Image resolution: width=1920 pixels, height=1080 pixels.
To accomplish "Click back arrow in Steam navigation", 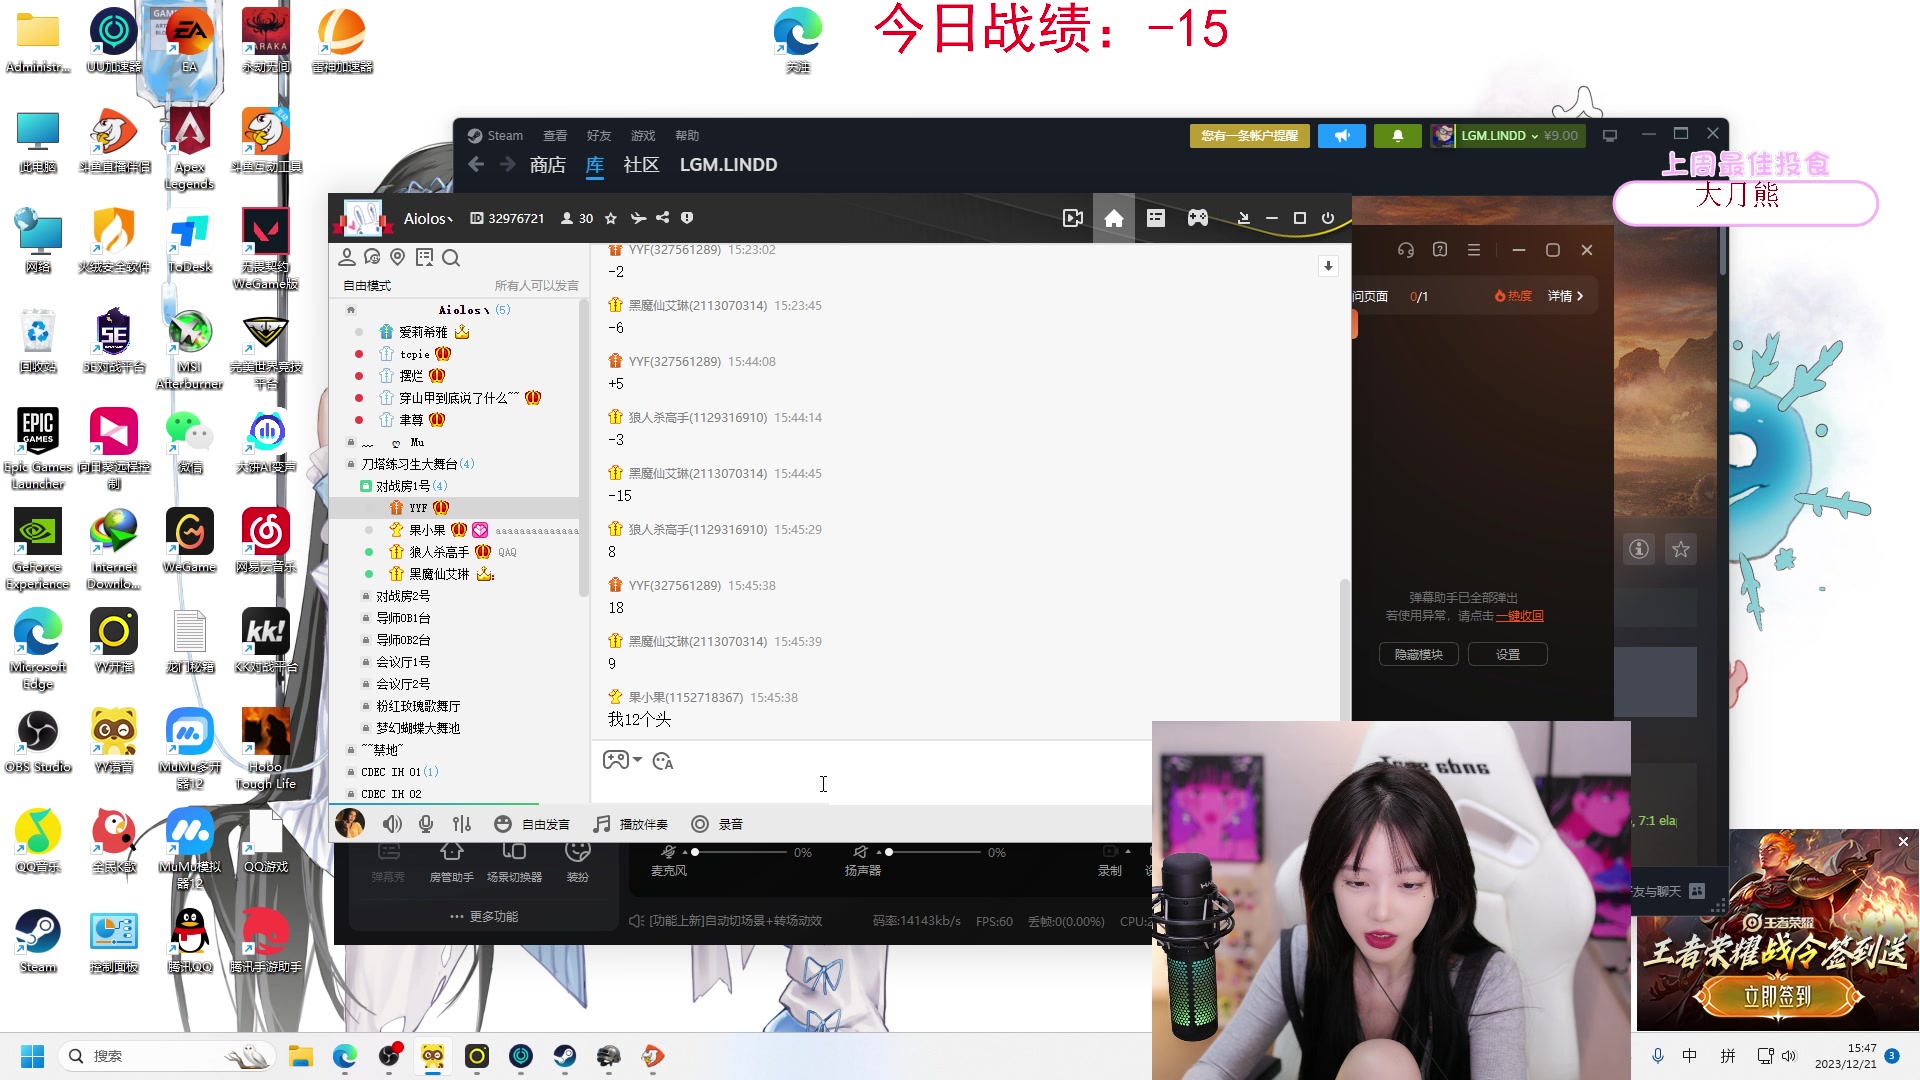I will pos(476,165).
